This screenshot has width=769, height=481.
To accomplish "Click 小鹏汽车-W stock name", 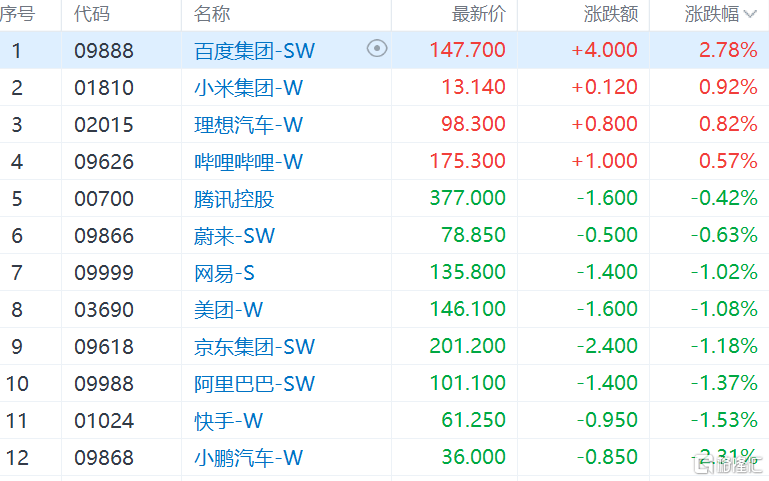I will [248, 457].
